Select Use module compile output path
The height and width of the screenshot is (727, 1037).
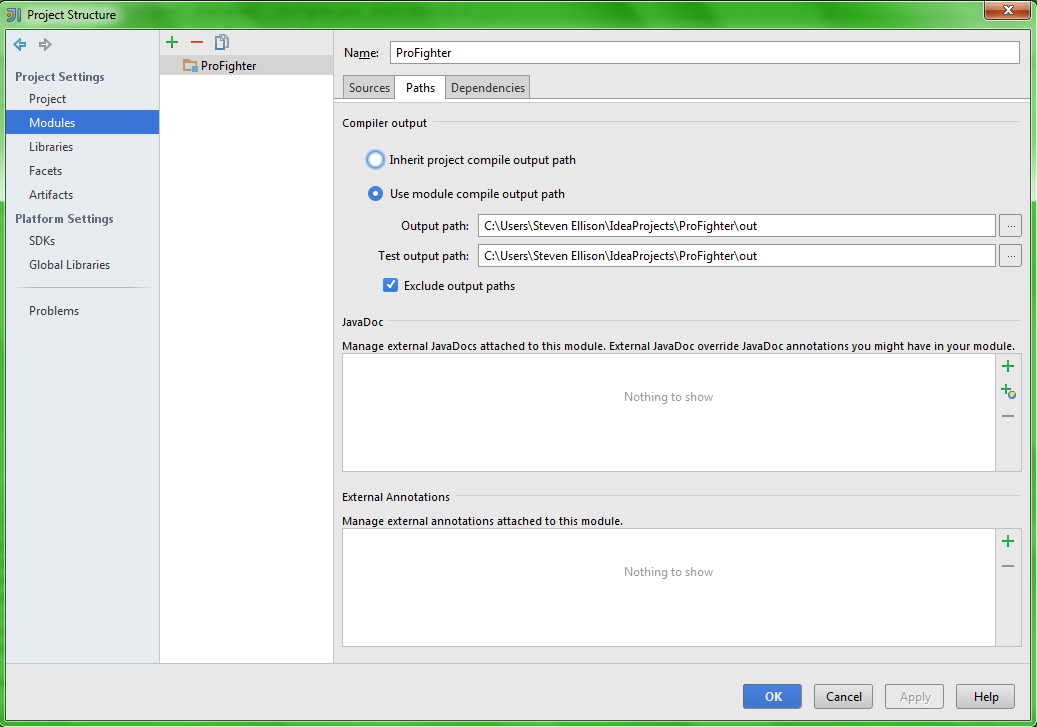point(375,194)
